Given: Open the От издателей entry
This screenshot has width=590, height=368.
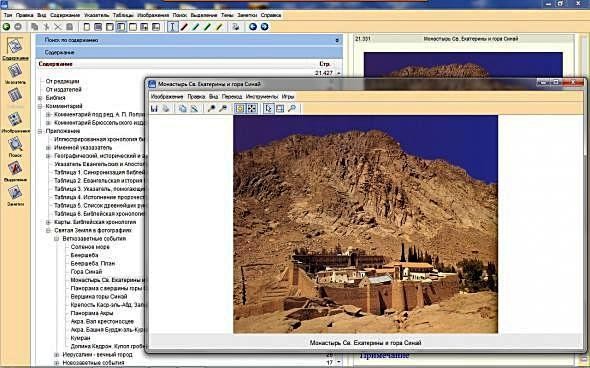Looking at the screenshot, I should pos(64,90).
